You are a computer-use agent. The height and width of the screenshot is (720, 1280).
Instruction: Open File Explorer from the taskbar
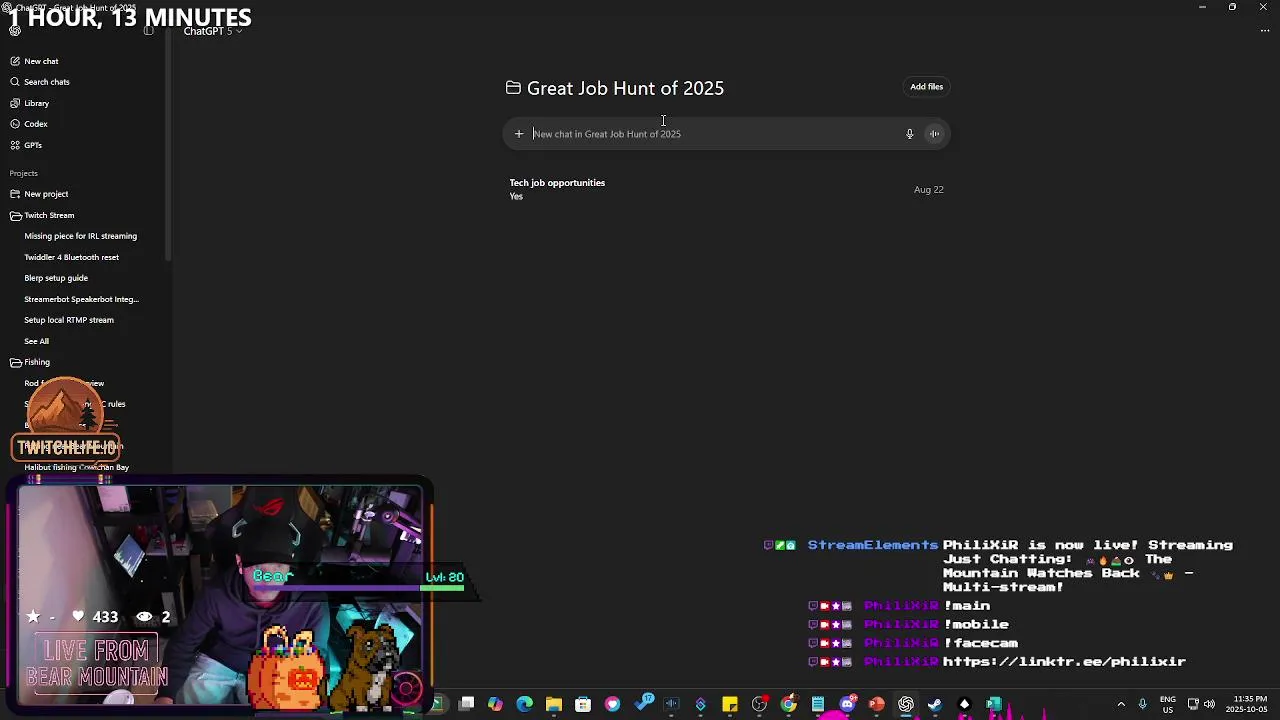point(553,705)
